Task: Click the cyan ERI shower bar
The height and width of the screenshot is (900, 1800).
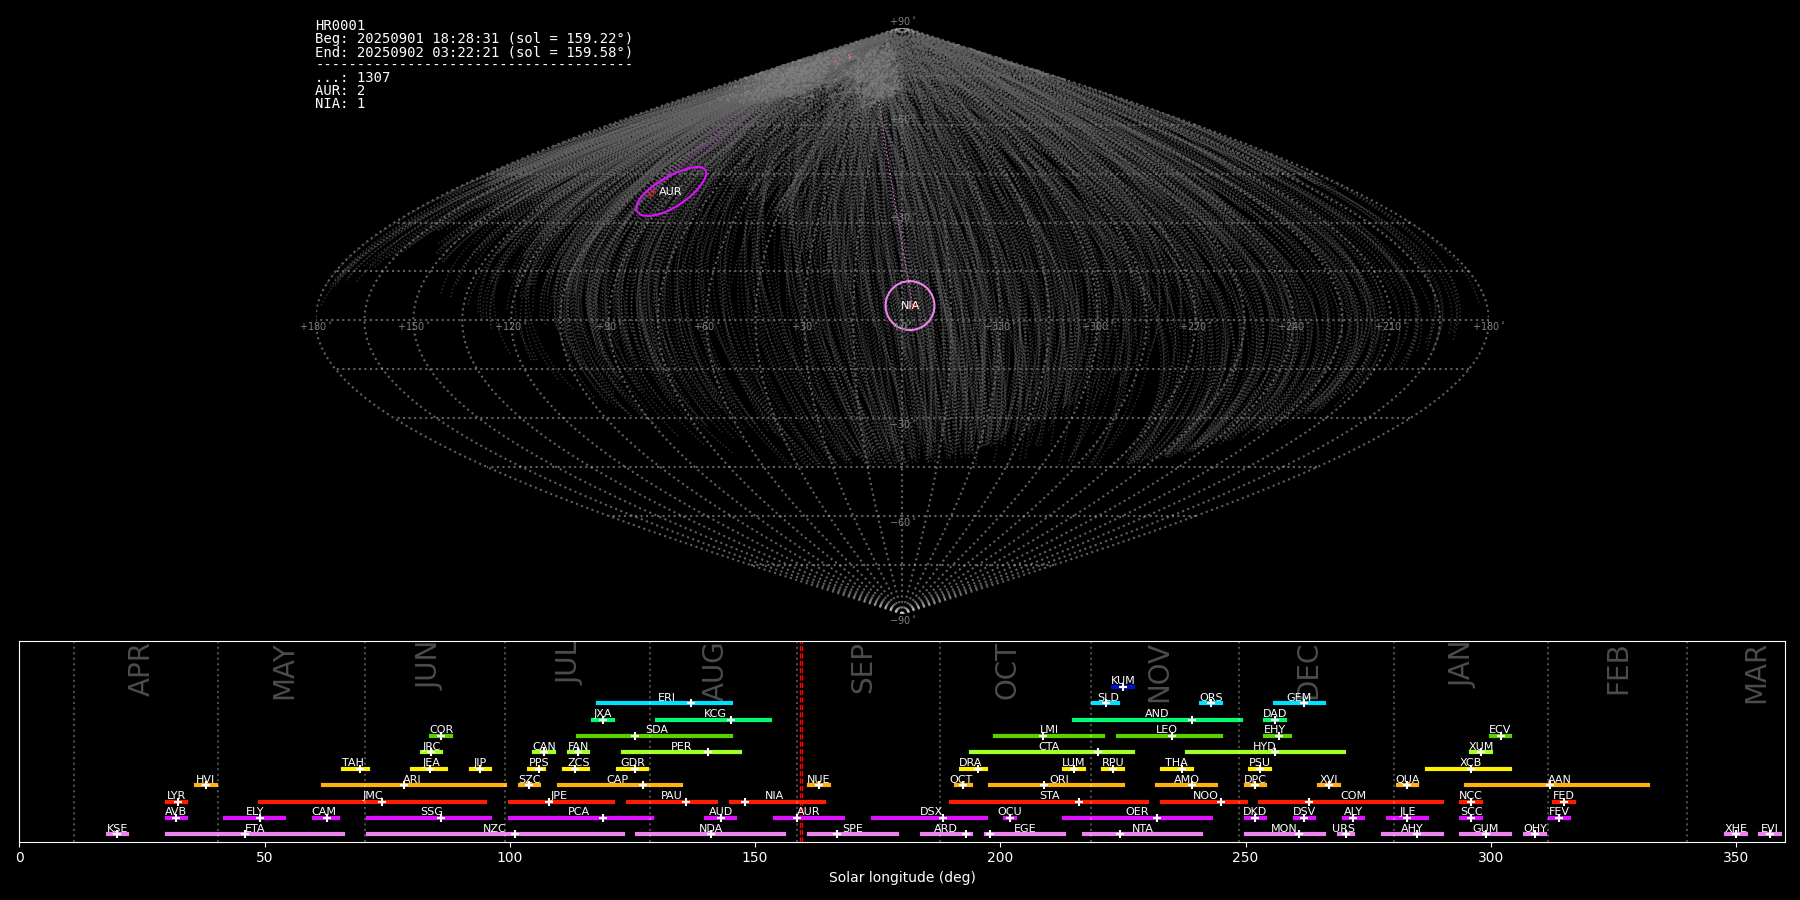Action: 664,703
